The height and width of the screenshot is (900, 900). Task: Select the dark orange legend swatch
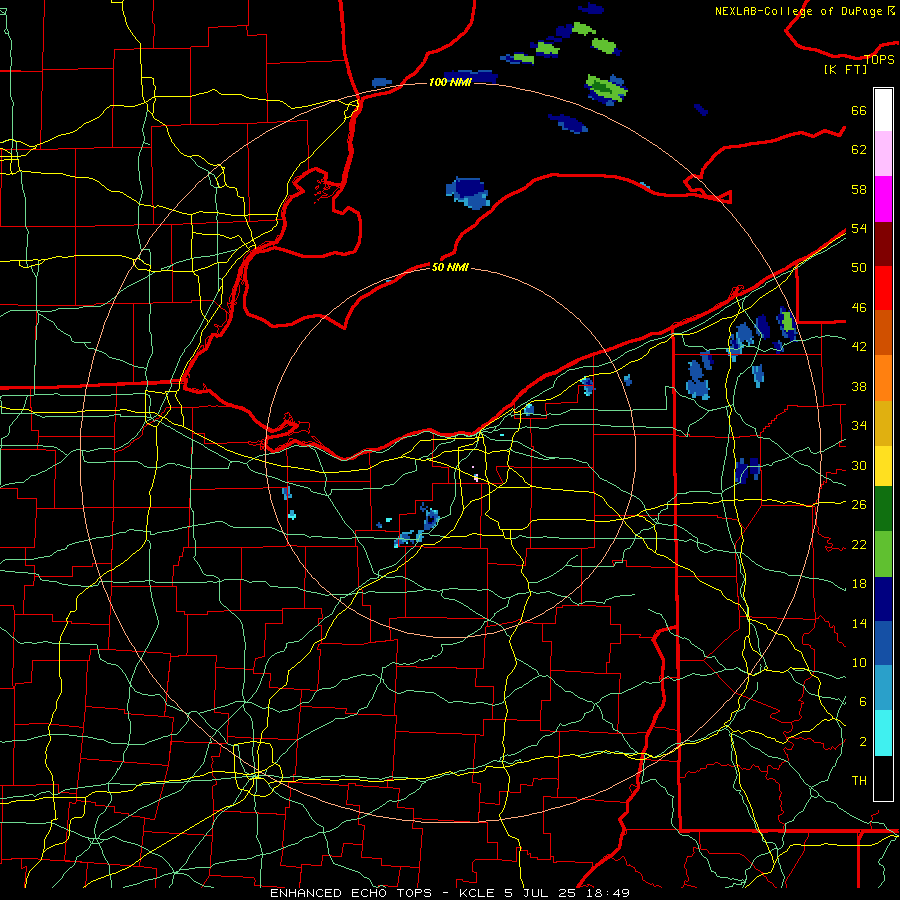tap(883, 332)
